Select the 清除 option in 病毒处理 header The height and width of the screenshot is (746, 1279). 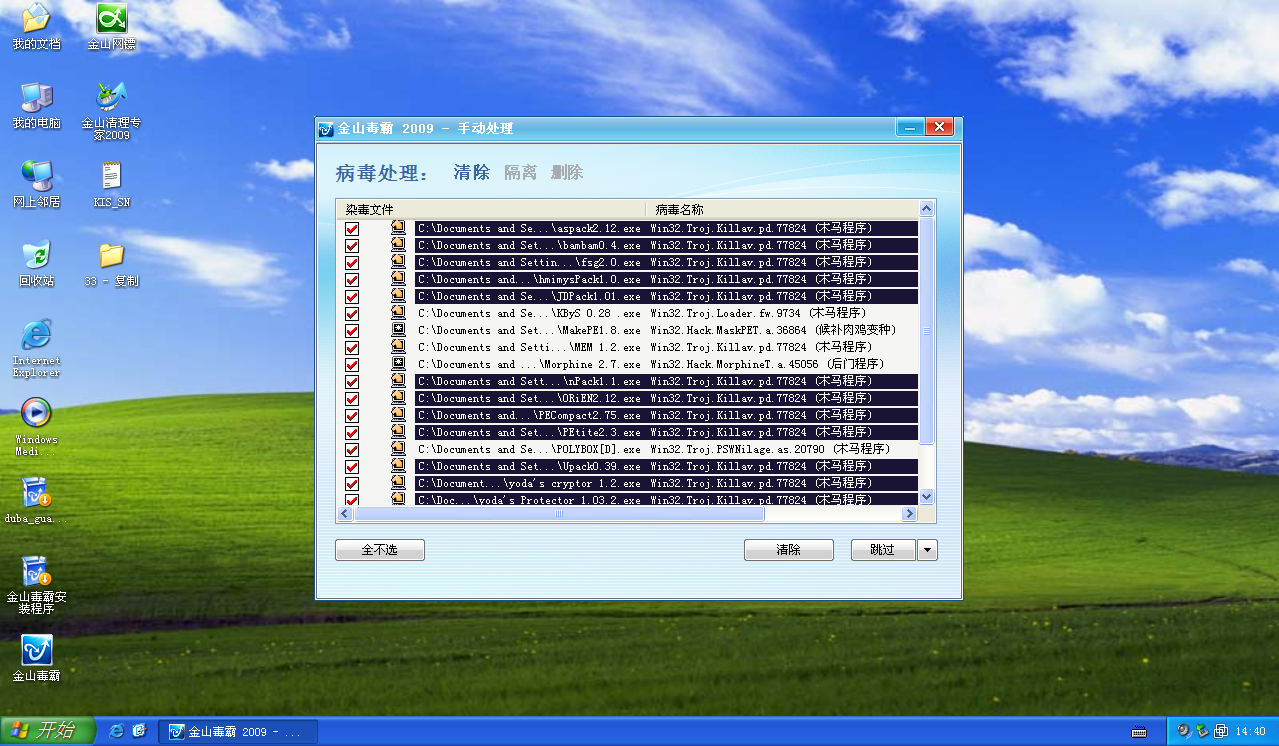(471, 172)
